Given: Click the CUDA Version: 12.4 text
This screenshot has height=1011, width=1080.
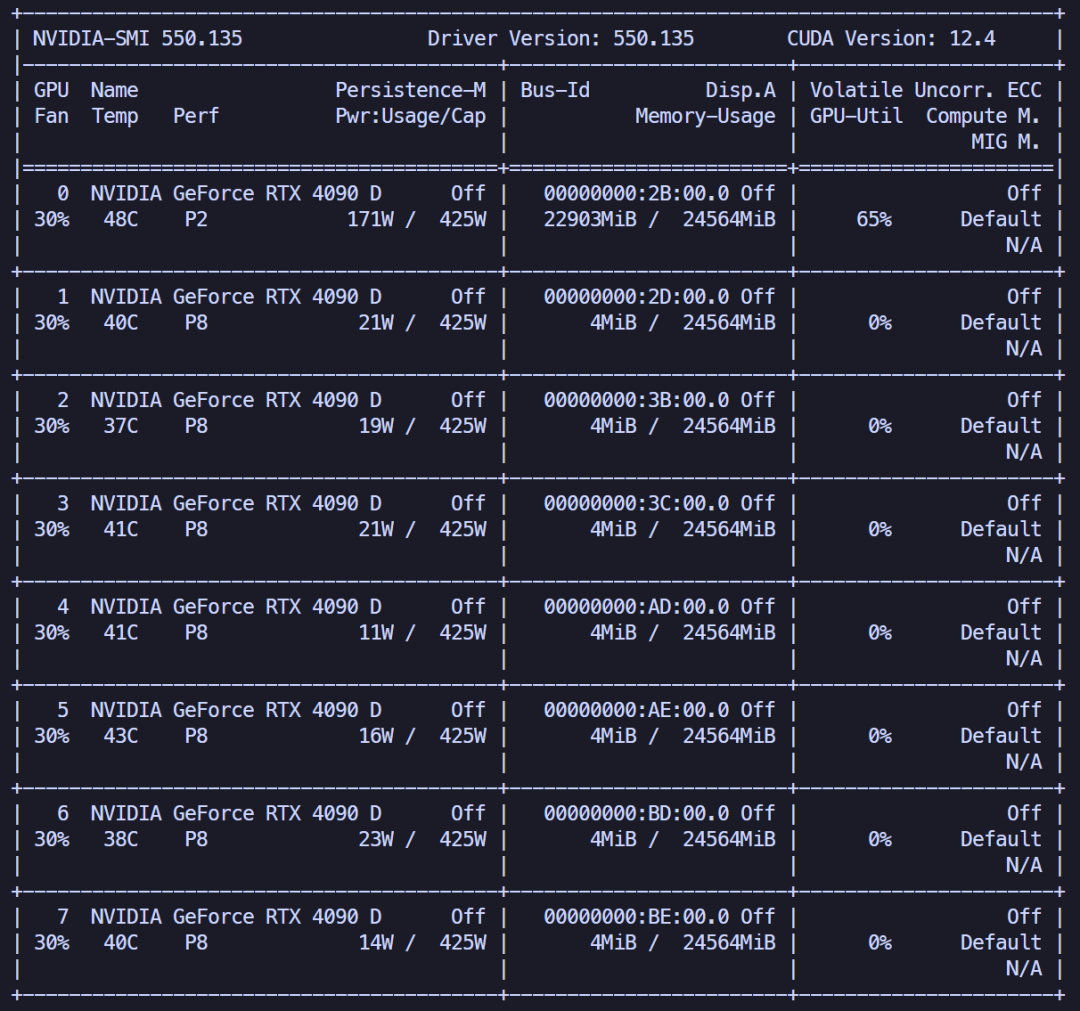Looking at the screenshot, I should (x=891, y=39).
